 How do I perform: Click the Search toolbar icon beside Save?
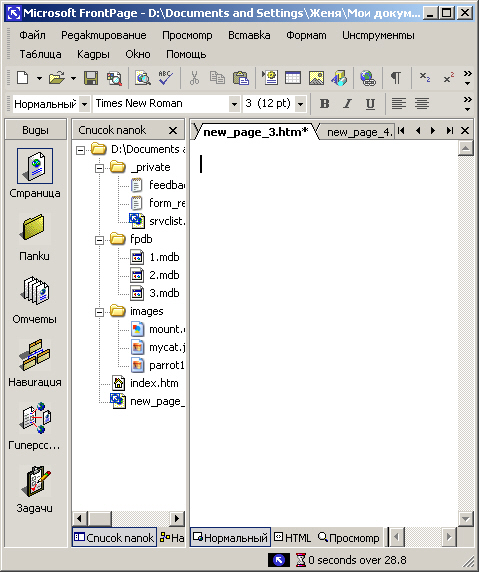114,78
